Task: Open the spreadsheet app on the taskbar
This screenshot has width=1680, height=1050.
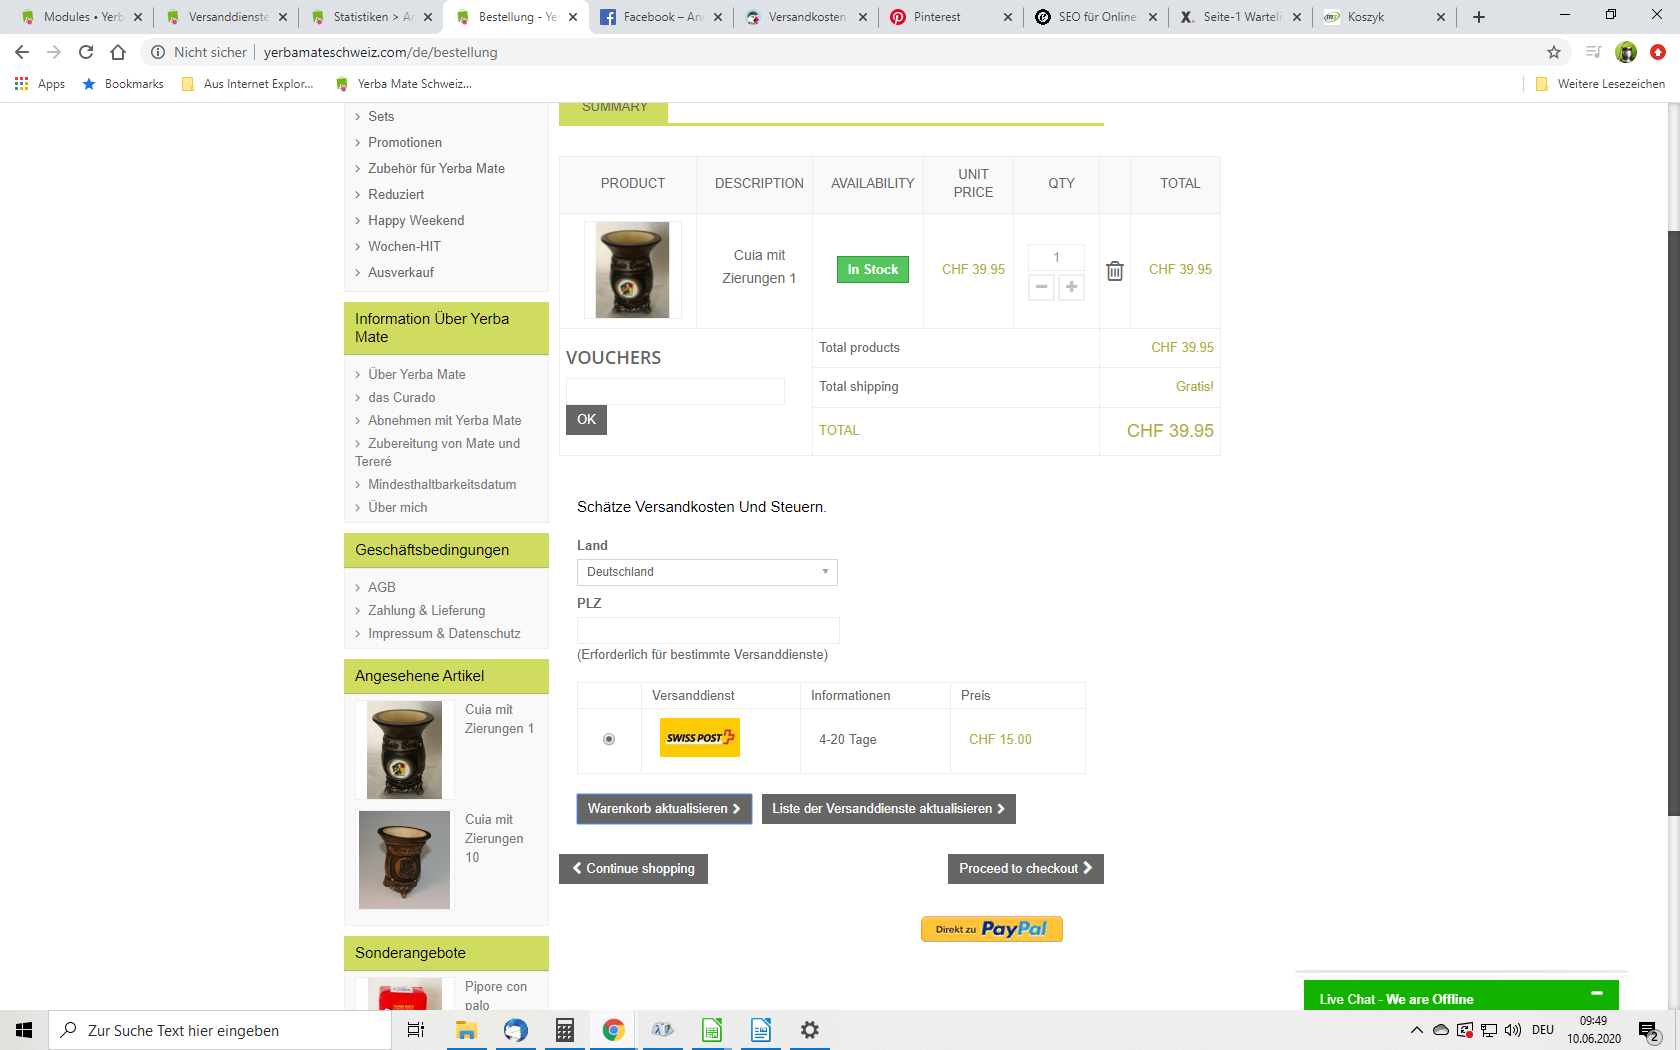Action: pos(712,1030)
